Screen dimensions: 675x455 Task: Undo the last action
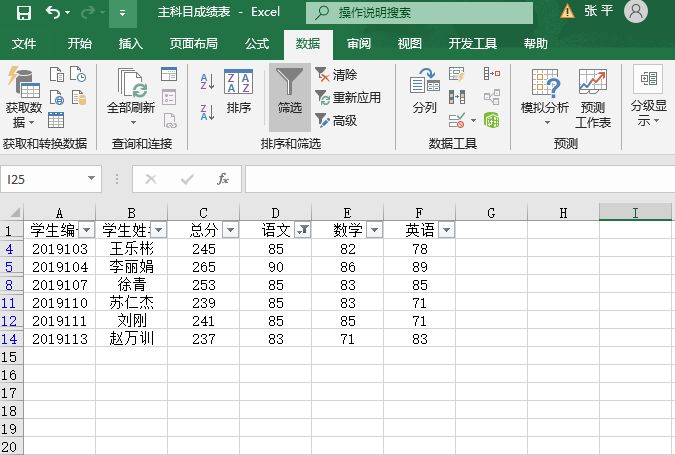point(53,12)
